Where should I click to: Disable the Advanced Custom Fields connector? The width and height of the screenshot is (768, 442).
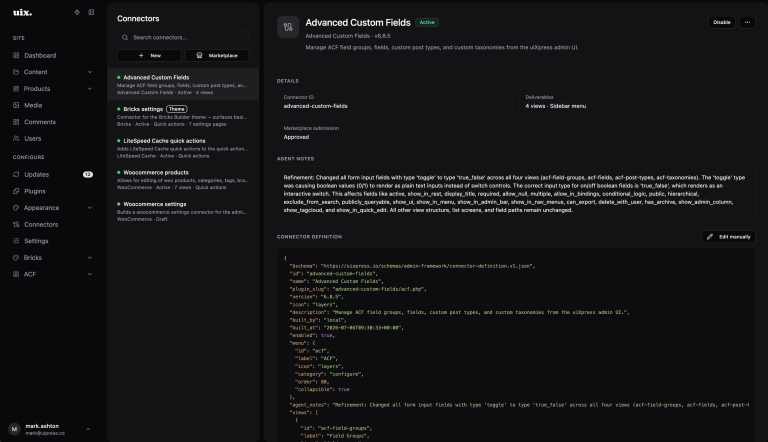[721, 22]
